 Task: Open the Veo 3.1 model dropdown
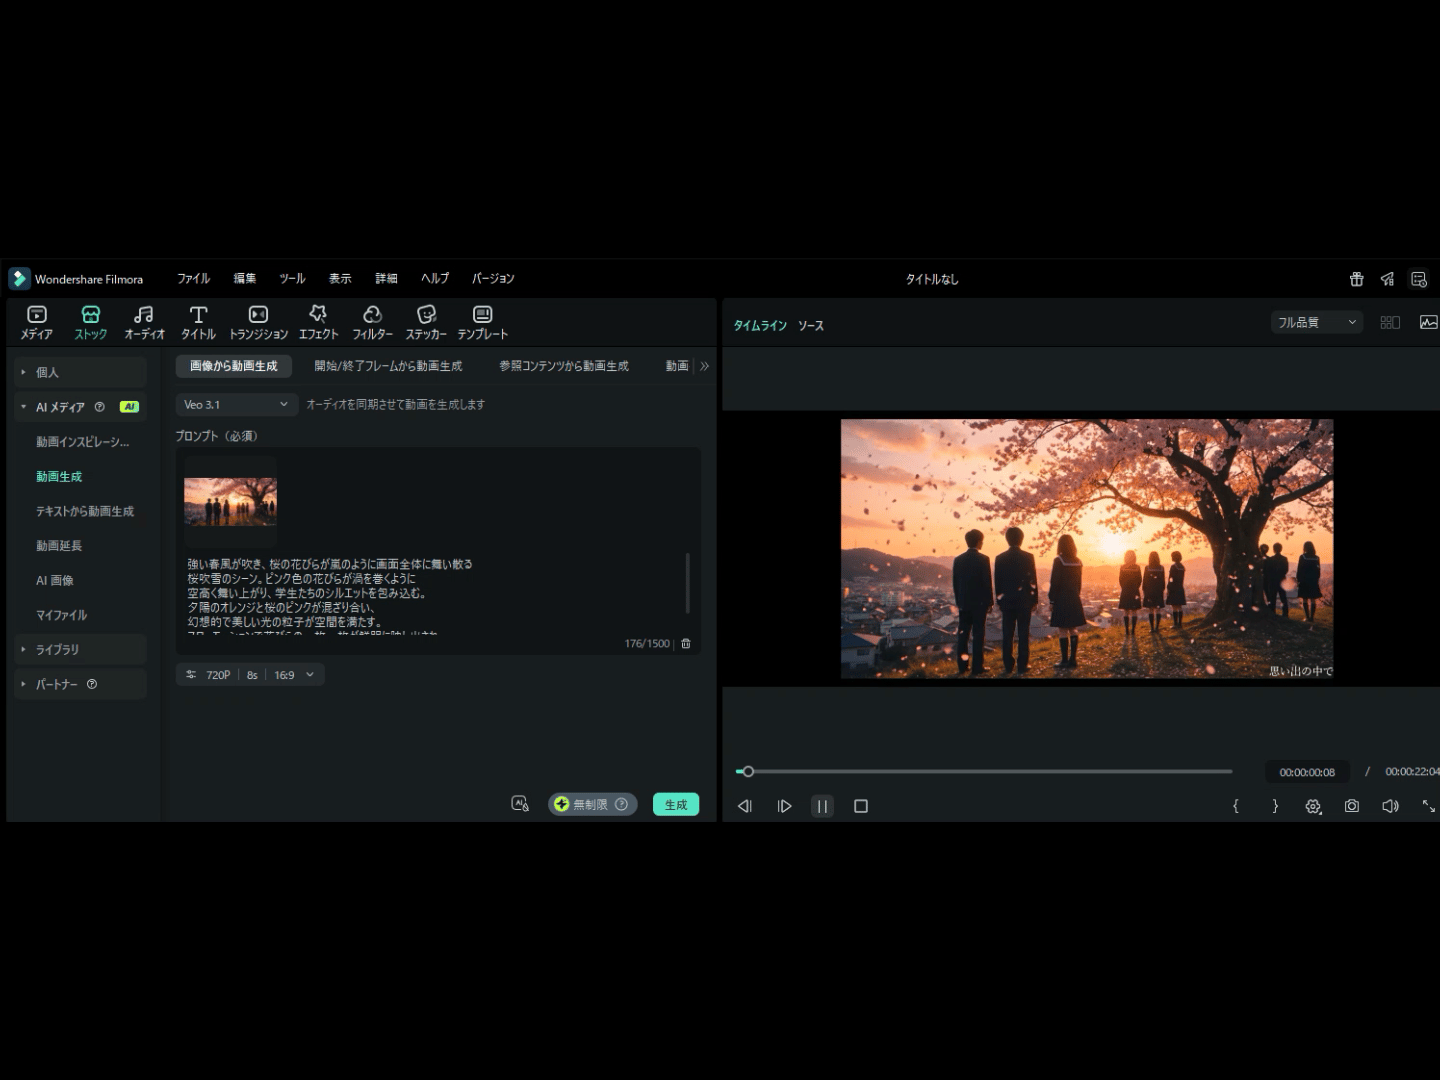(236, 404)
